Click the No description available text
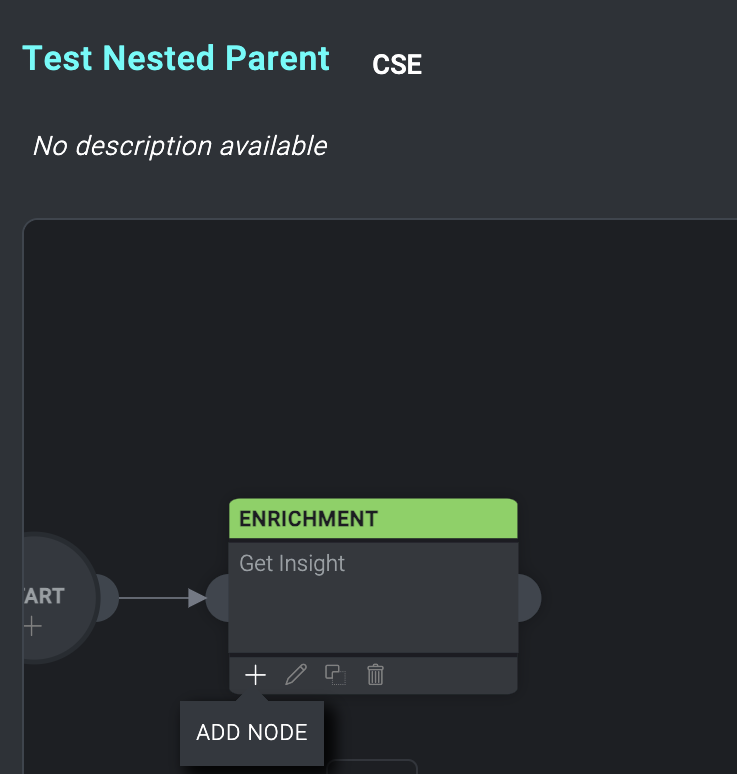Viewport: 737px width, 774px height. tap(180, 146)
